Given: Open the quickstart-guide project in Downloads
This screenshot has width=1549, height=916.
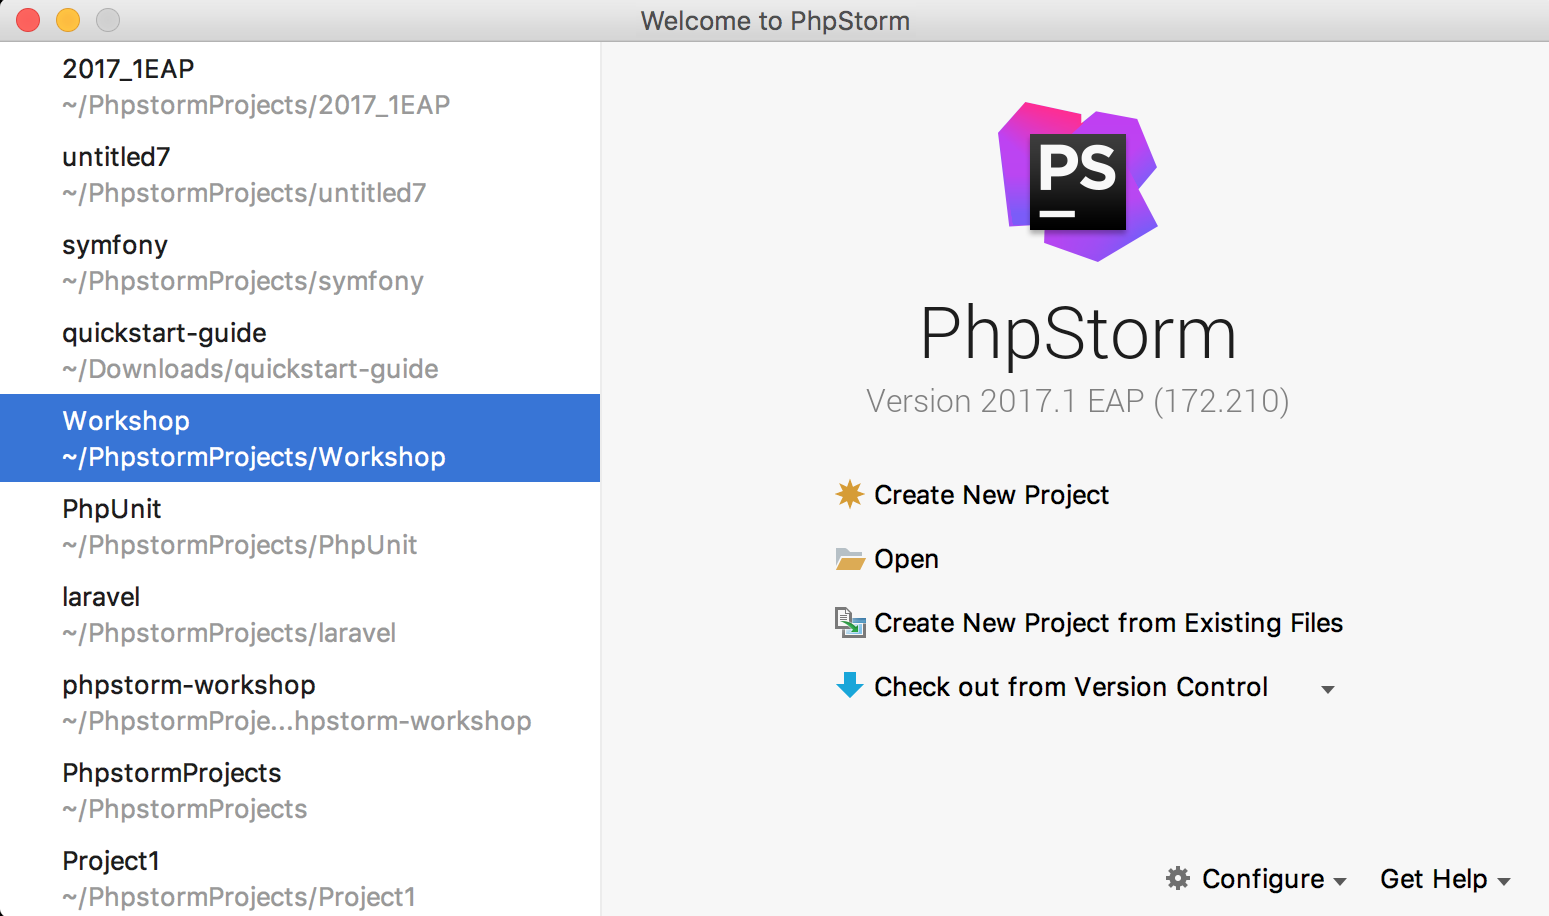Looking at the screenshot, I should click(x=250, y=350).
